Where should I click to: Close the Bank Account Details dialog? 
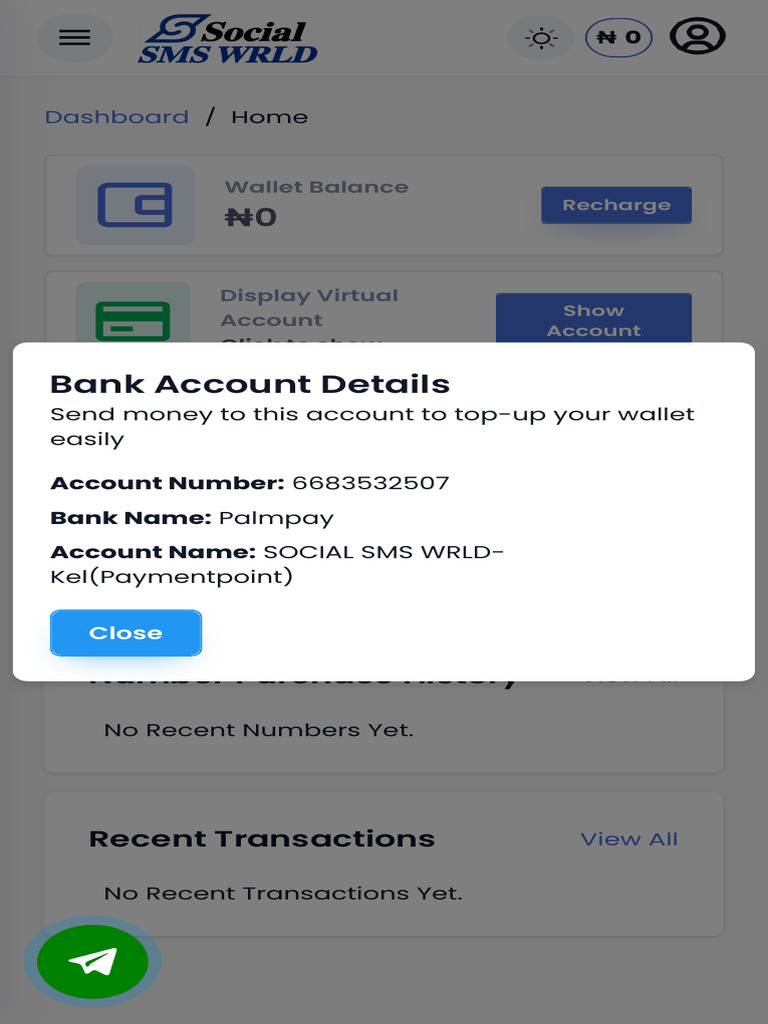click(x=126, y=633)
